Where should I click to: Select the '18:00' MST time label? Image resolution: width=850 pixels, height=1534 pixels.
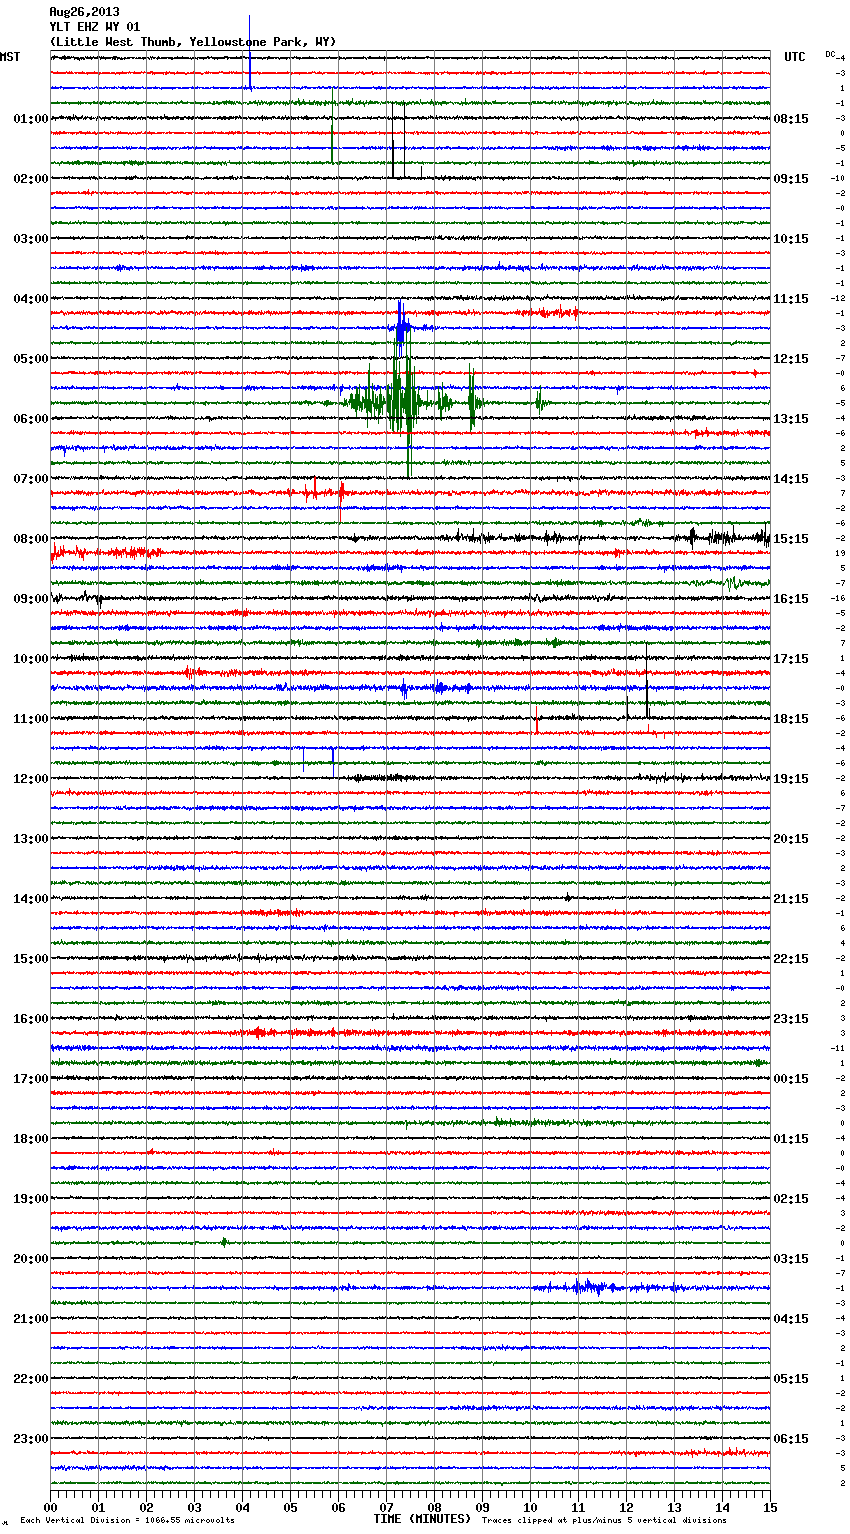(31, 1139)
